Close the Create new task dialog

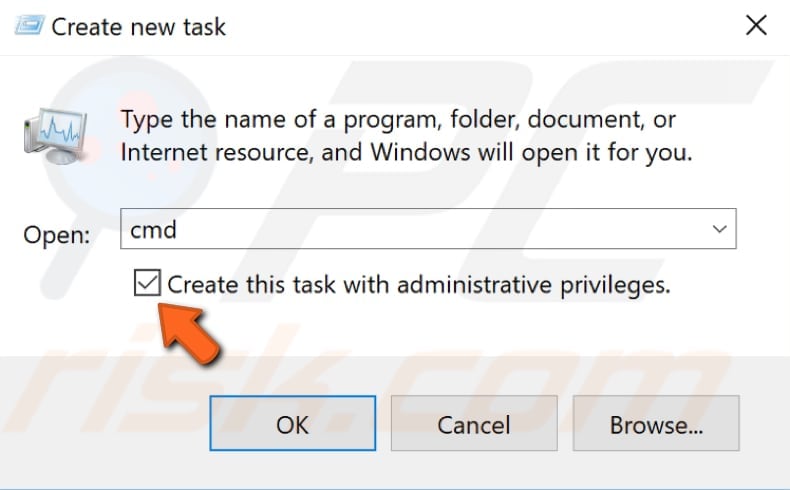click(755, 25)
